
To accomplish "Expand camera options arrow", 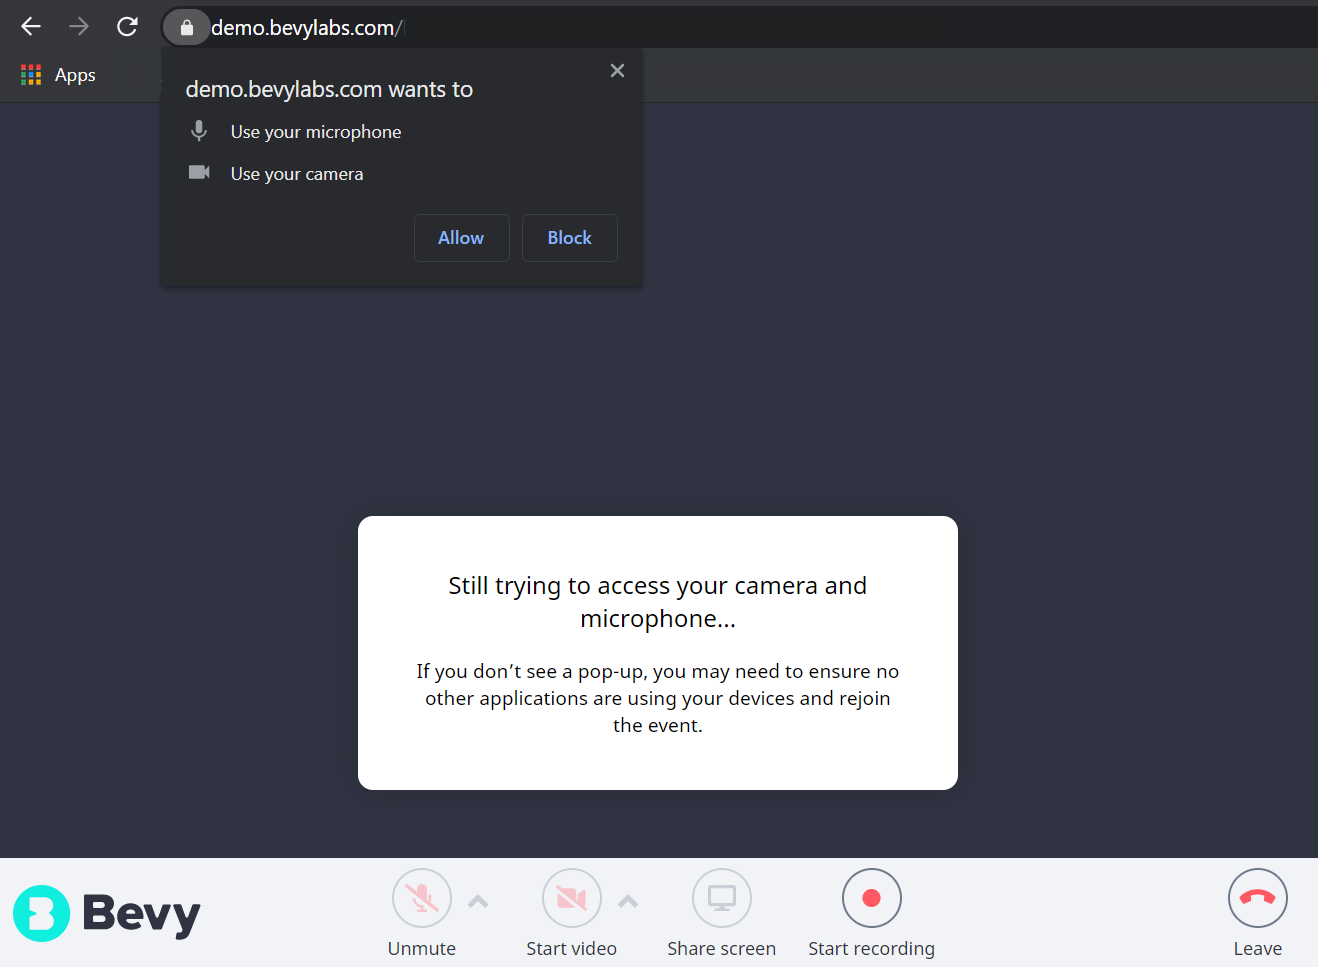I will point(628,901).
